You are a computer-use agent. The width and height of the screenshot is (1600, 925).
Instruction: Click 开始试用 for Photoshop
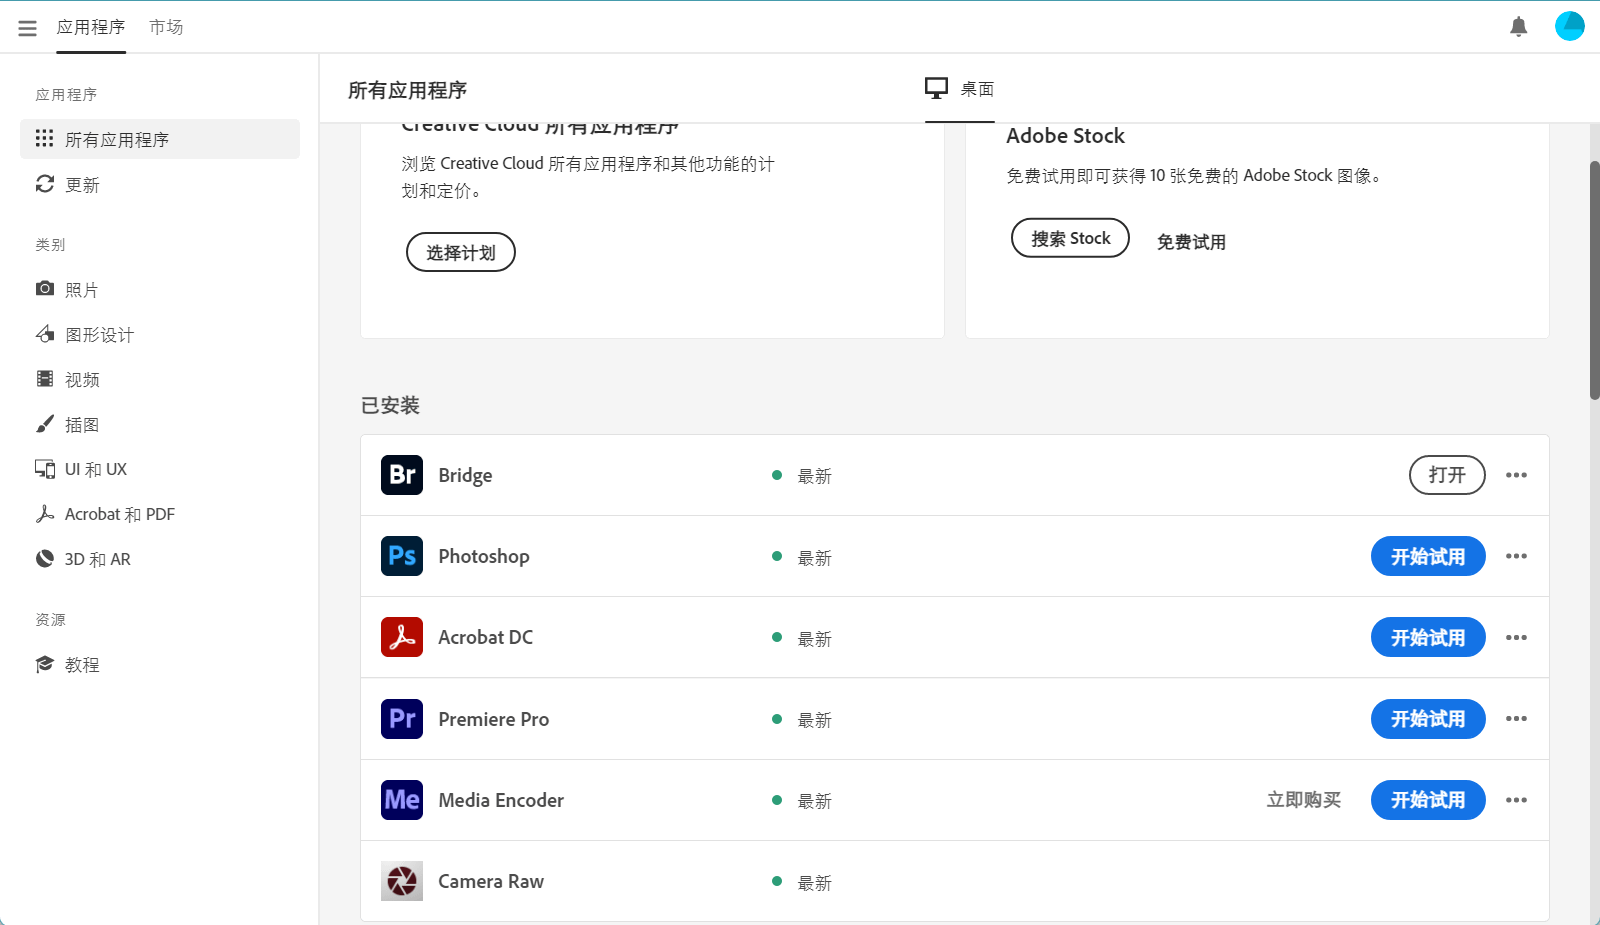coord(1428,556)
